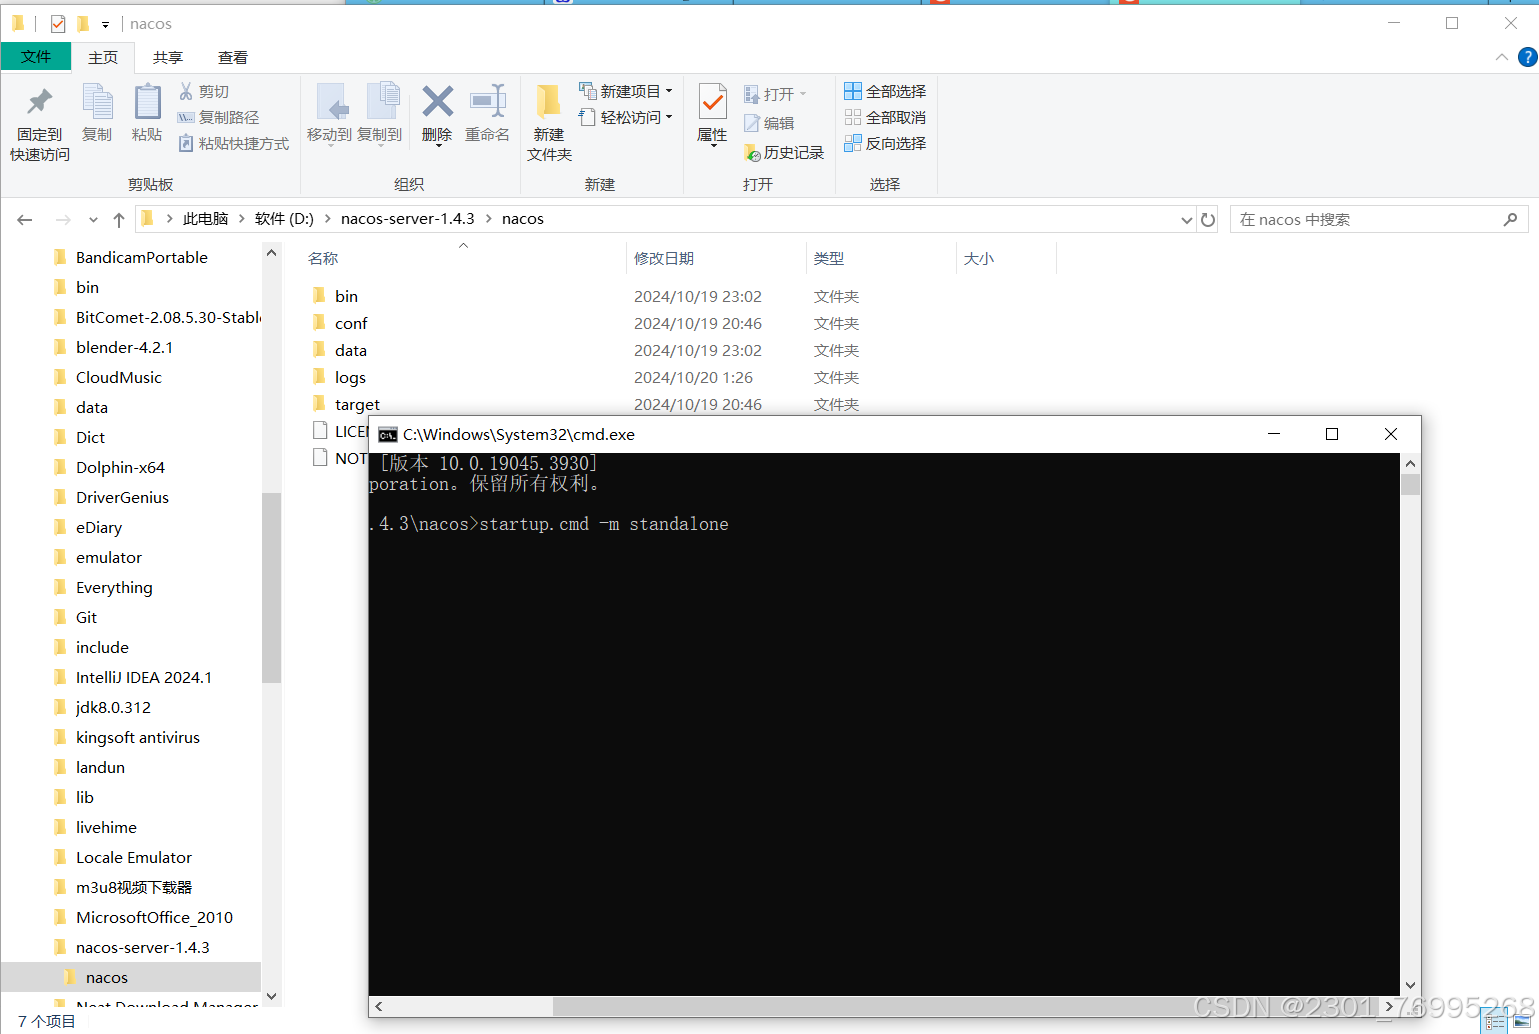Click the Copy icon in the ribbon
This screenshot has height=1034, width=1539.
[x=97, y=102]
